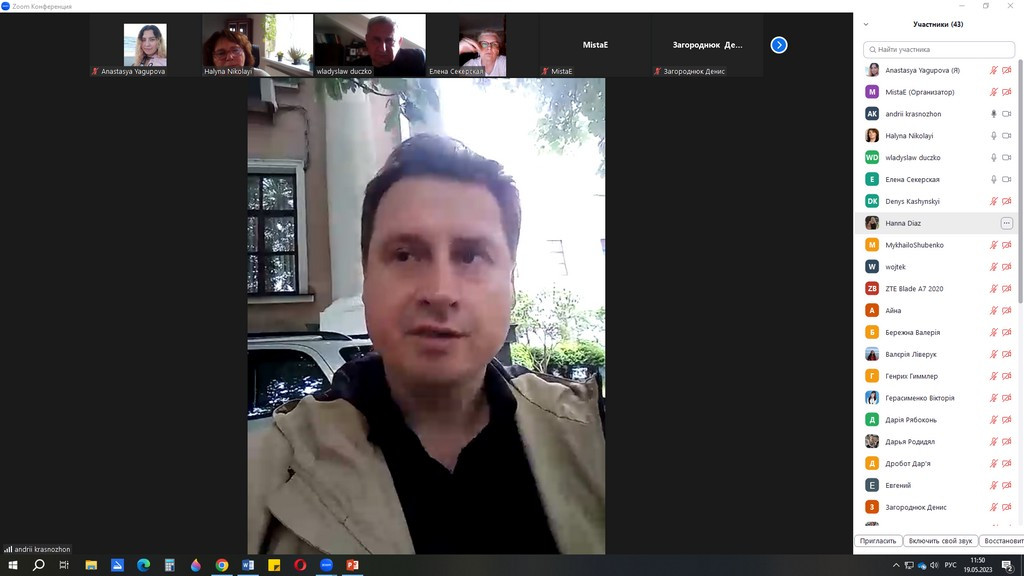Click muted mic icon for Евгений
The height and width of the screenshot is (576, 1024).
point(993,485)
